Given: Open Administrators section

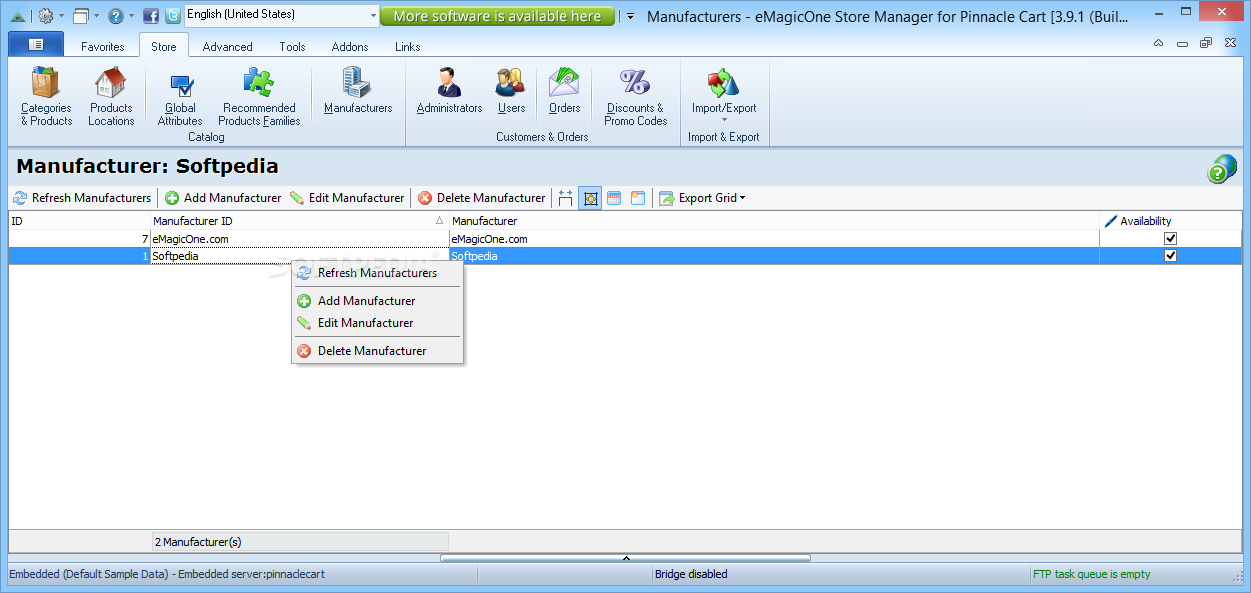Looking at the screenshot, I should pos(449,91).
